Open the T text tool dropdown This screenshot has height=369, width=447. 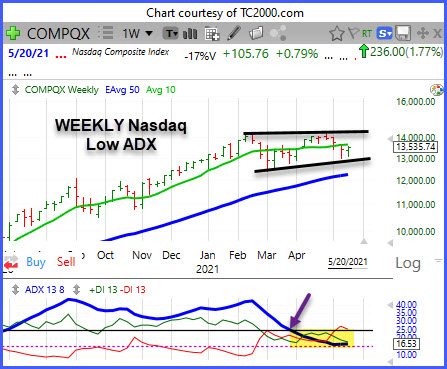point(170,33)
